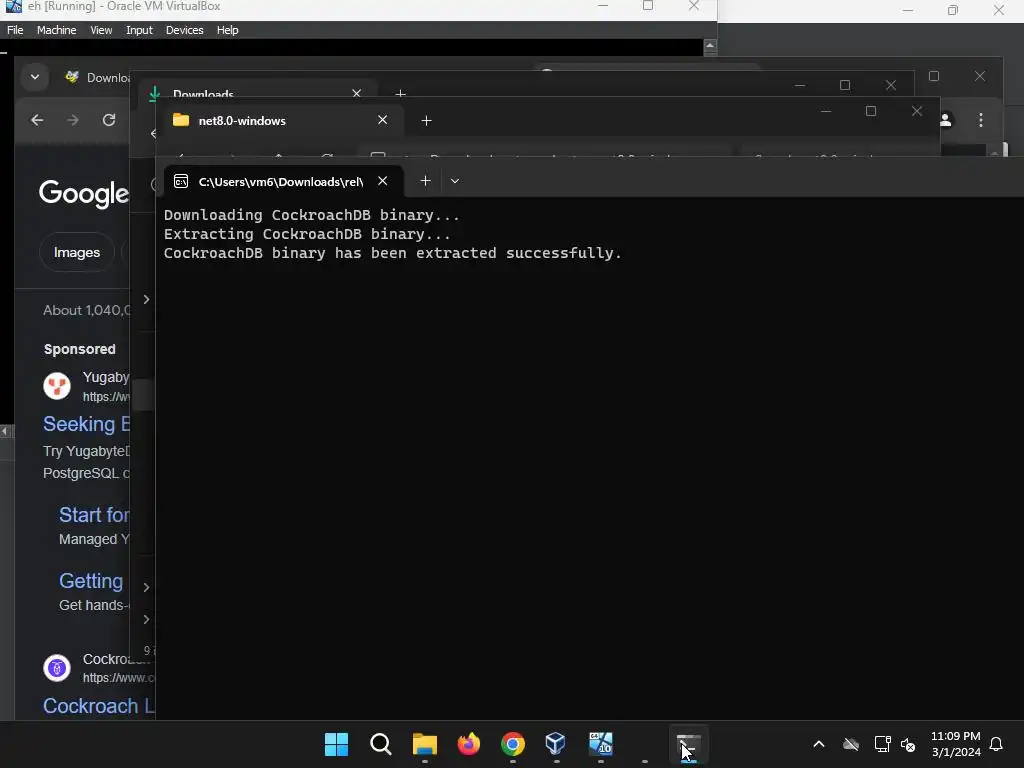Viewport: 1024px width, 768px height.
Task: Open Google Chrome from the taskbar
Action: point(513,744)
